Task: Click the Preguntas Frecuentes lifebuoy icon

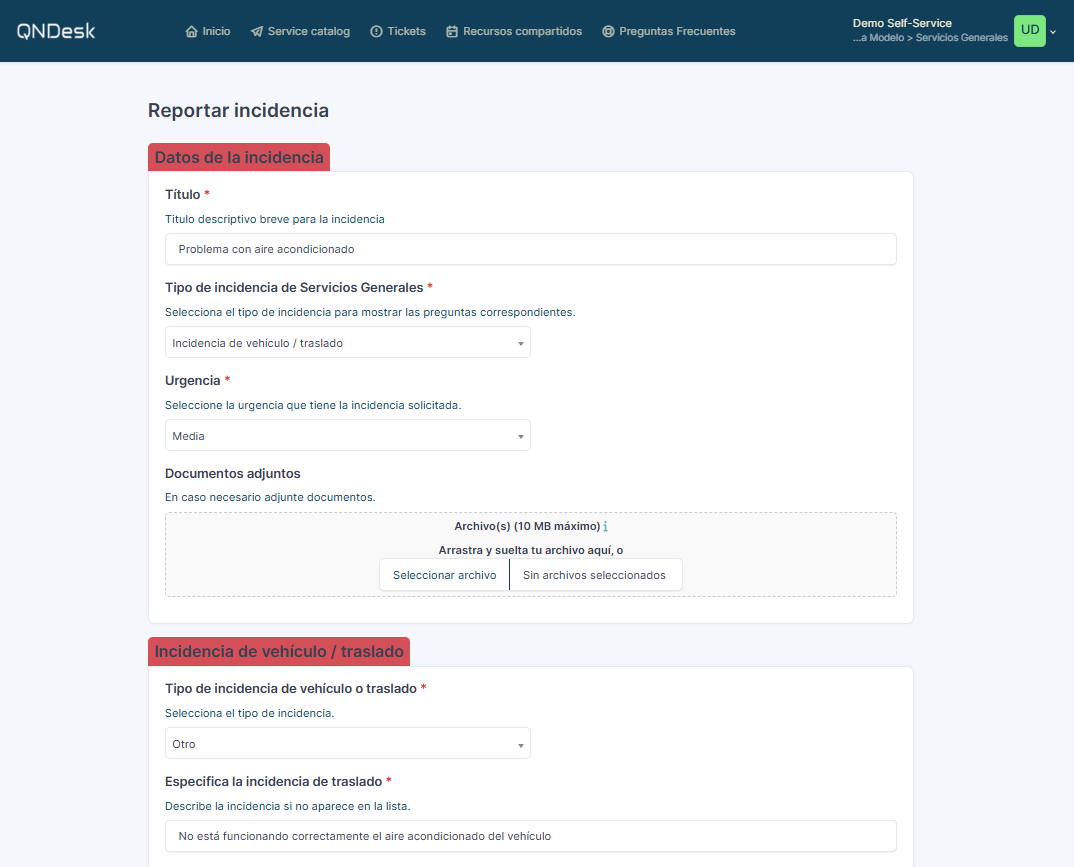Action: click(x=608, y=32)
